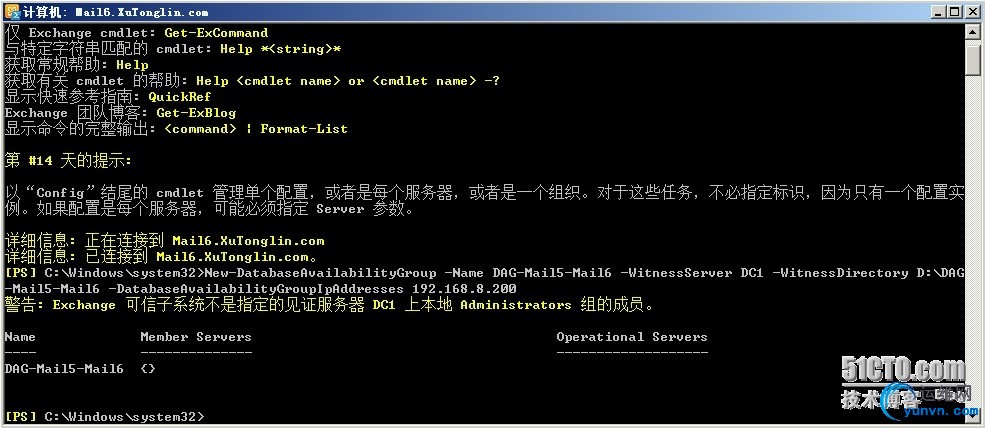The height and width of the screenshot is (428, 985).
Task: Click the Member Servers column header
Action: click(x=196, y=337)
